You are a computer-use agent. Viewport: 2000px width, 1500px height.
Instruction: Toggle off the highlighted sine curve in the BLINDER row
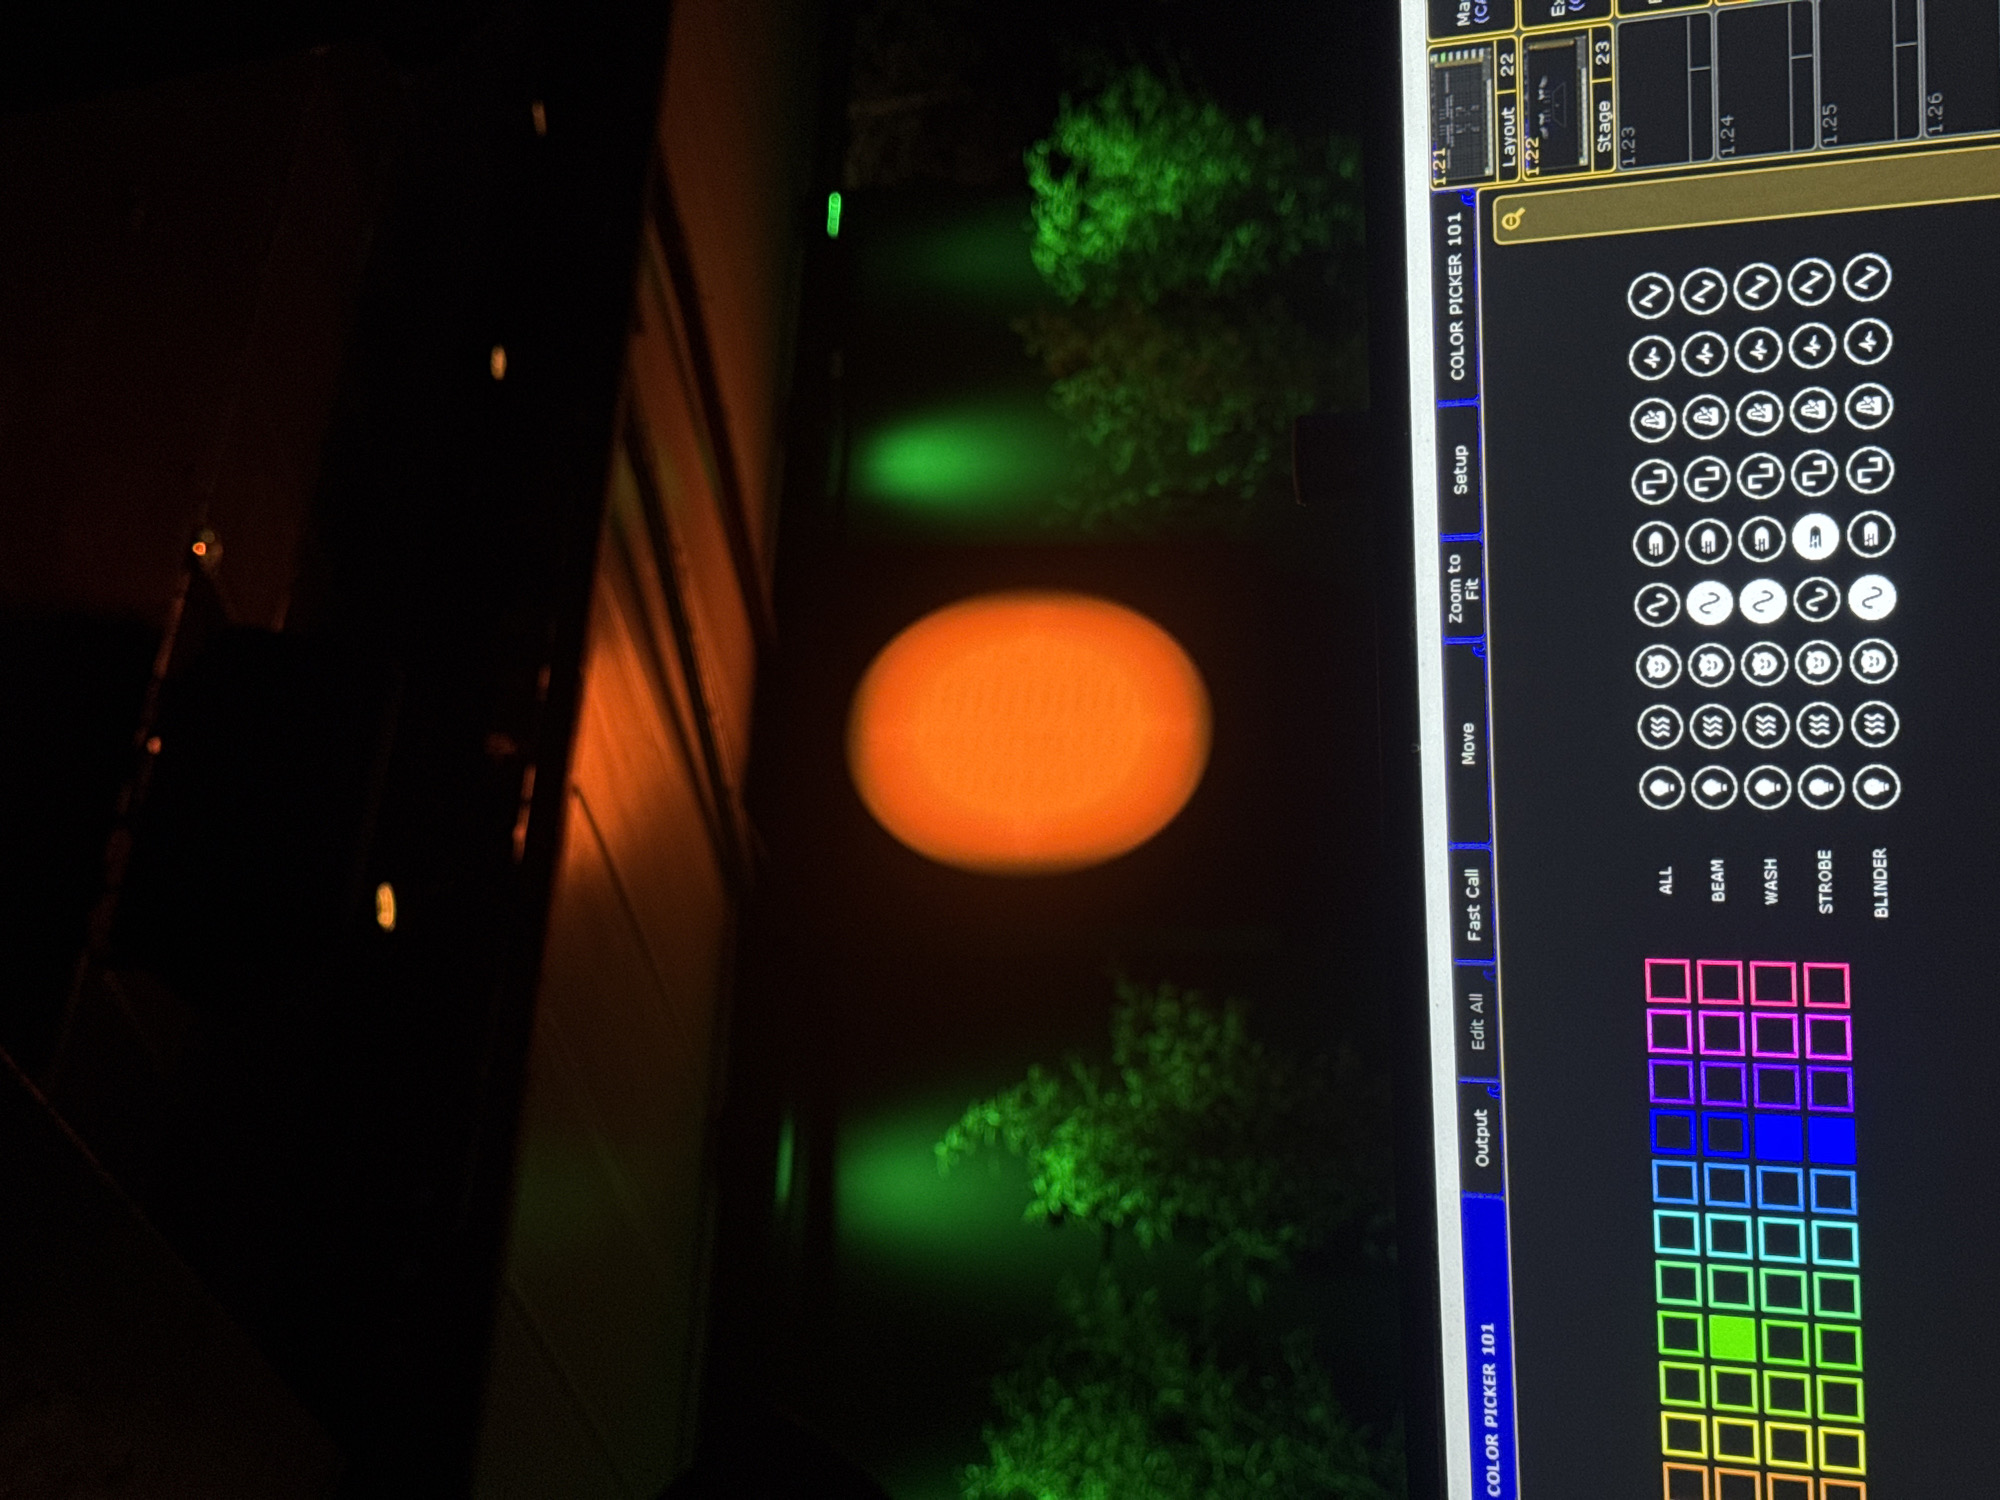[1872, 598]
